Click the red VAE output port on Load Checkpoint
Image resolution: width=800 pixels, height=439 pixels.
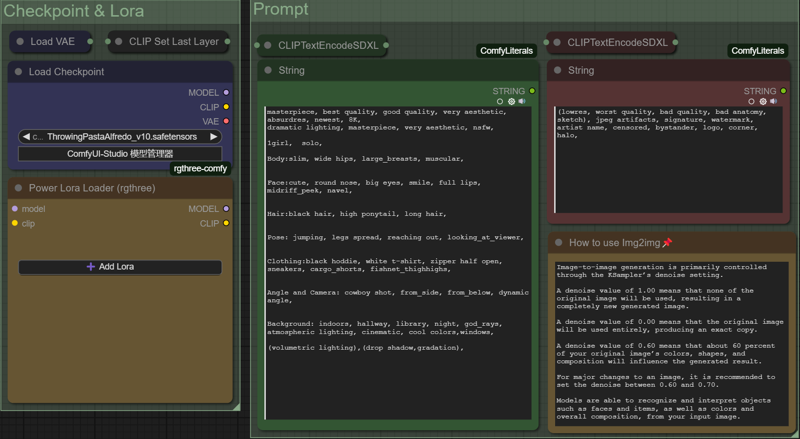[227, 121]
